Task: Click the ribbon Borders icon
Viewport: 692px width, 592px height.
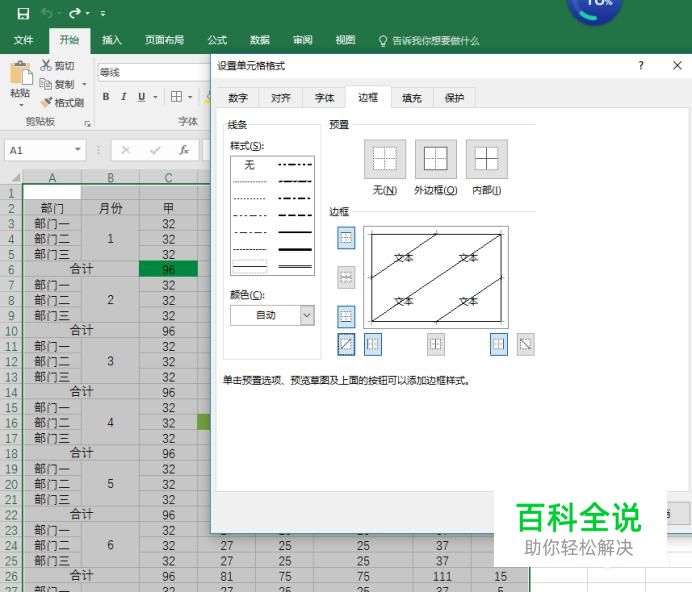Action: (x=177, y=97)
